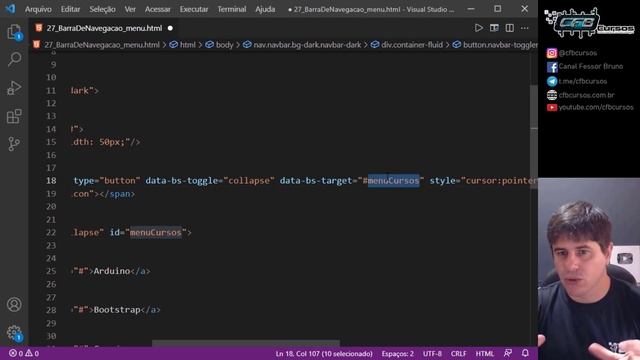The height and width of the screenshot is (360, 640).
Task: Click the closing span tag on line 19
Action: [x=117, y=194]
